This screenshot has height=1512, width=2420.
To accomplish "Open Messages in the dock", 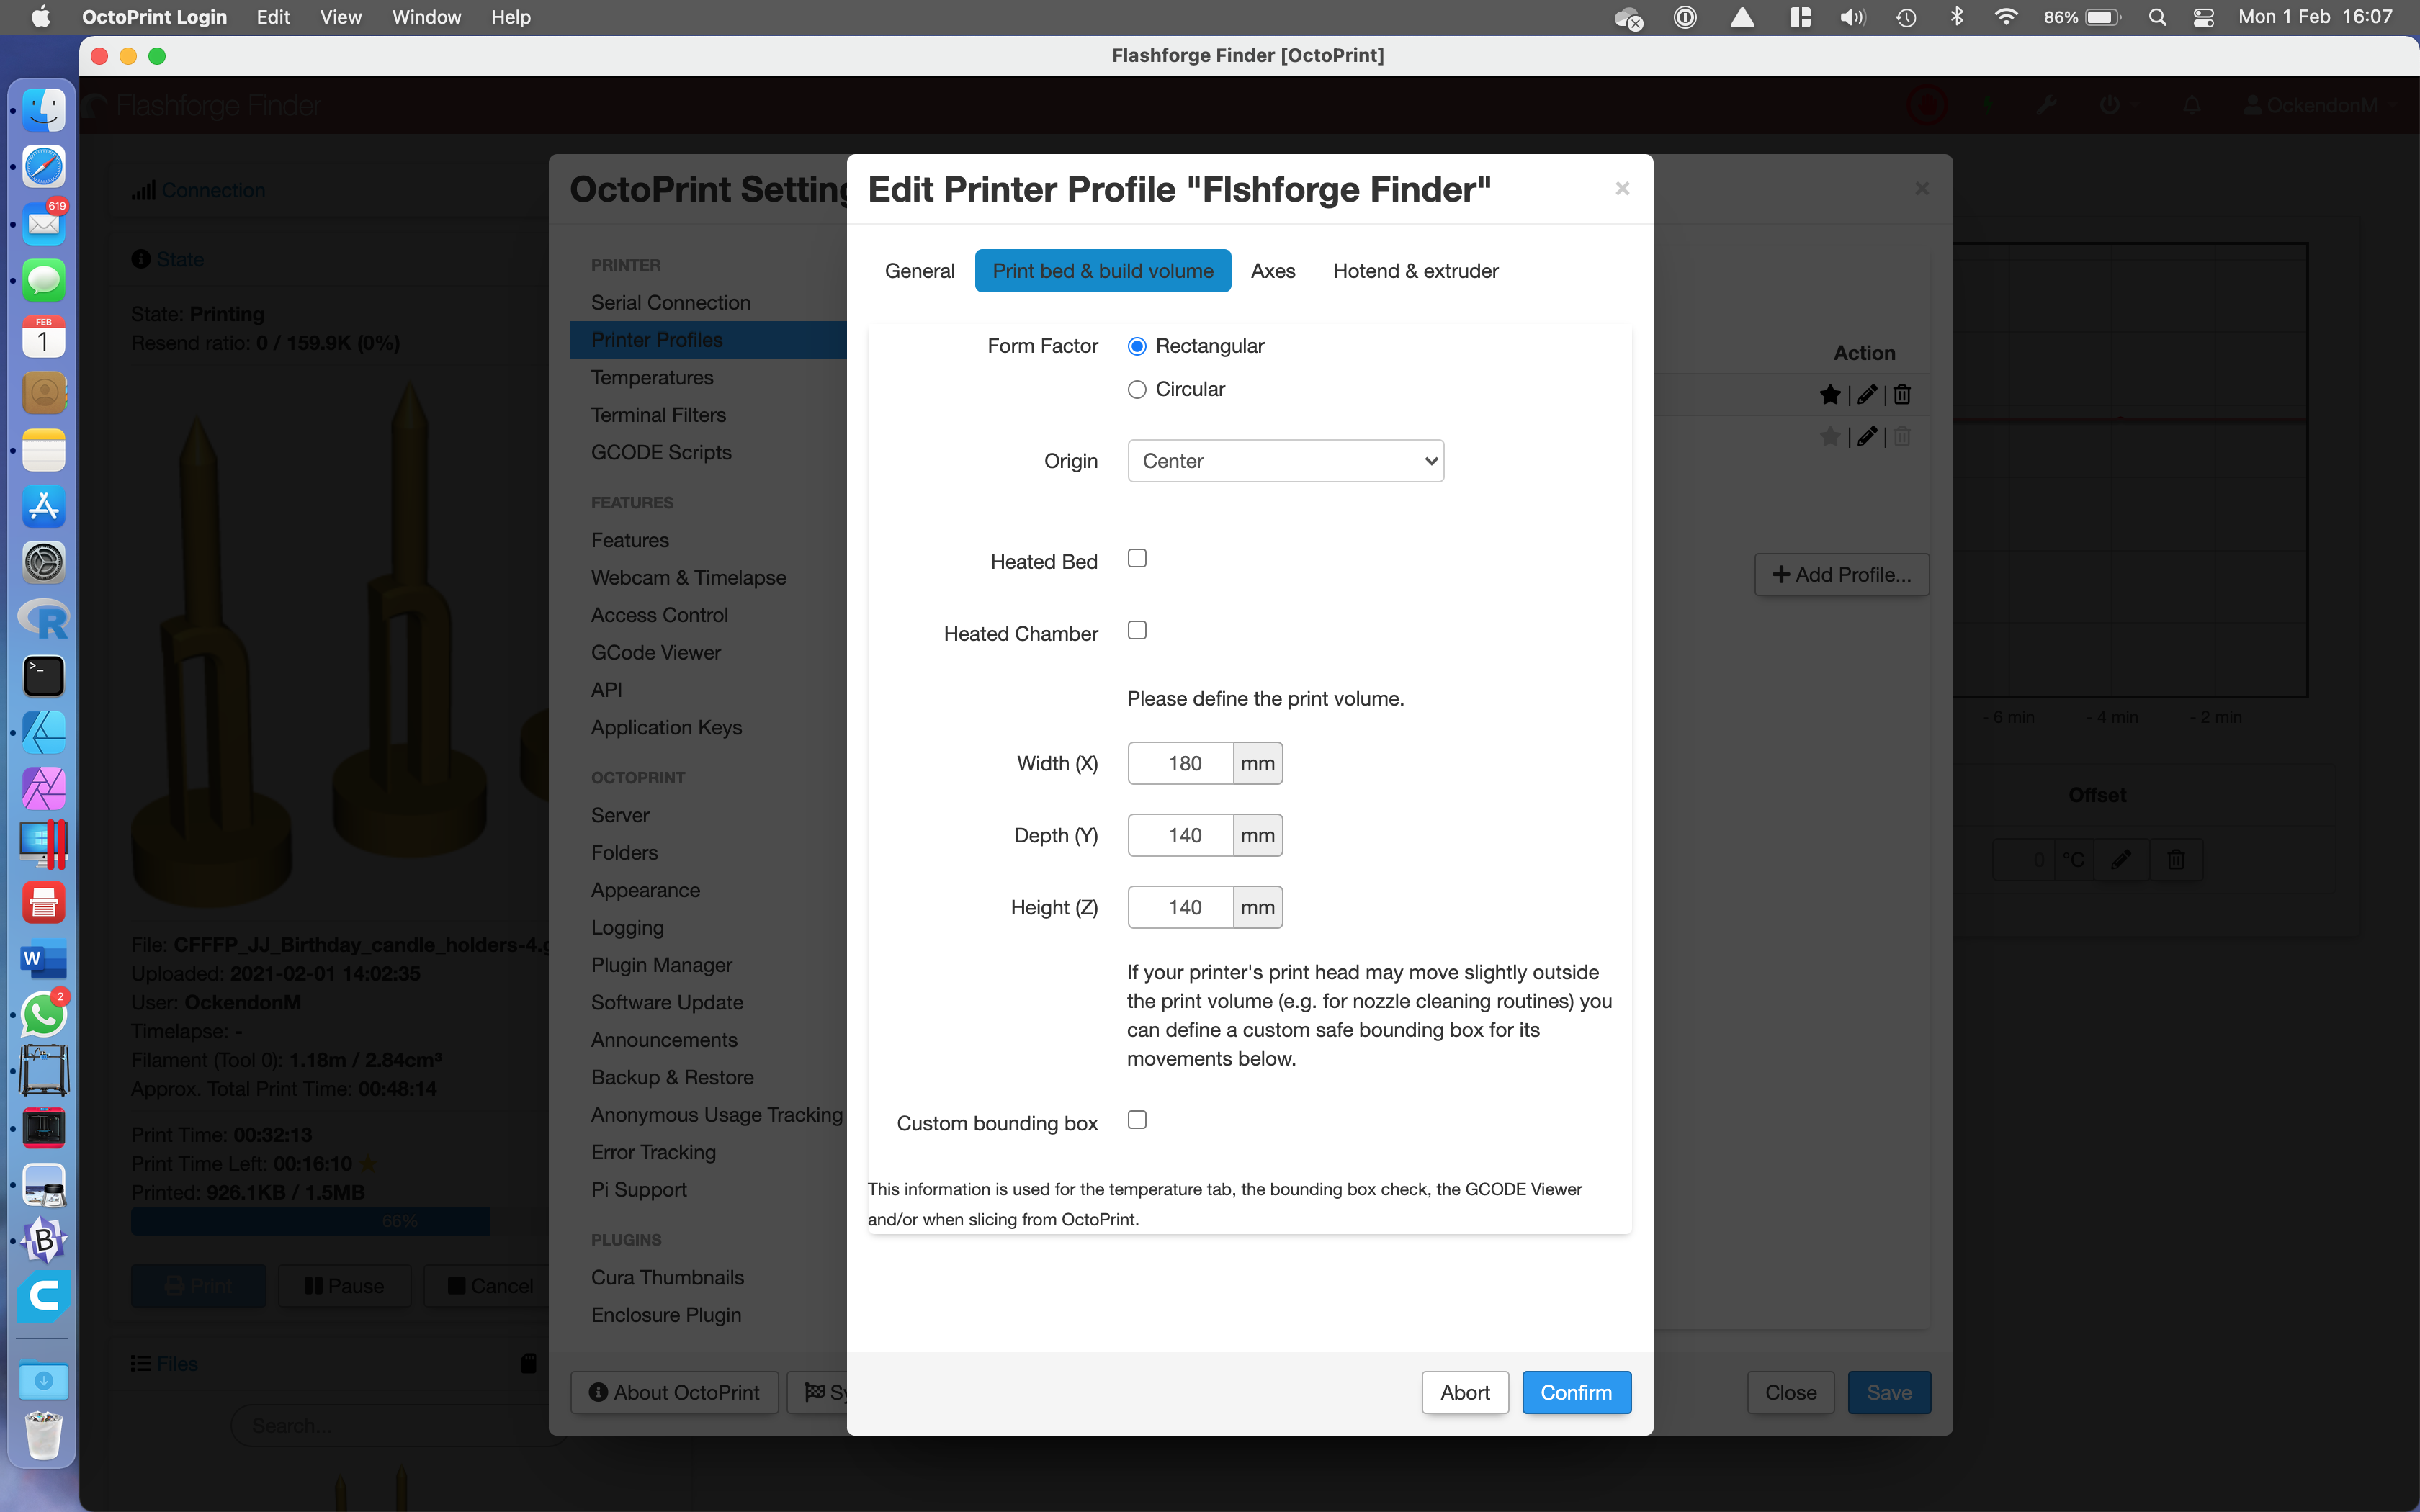I will tap(44, 280).
